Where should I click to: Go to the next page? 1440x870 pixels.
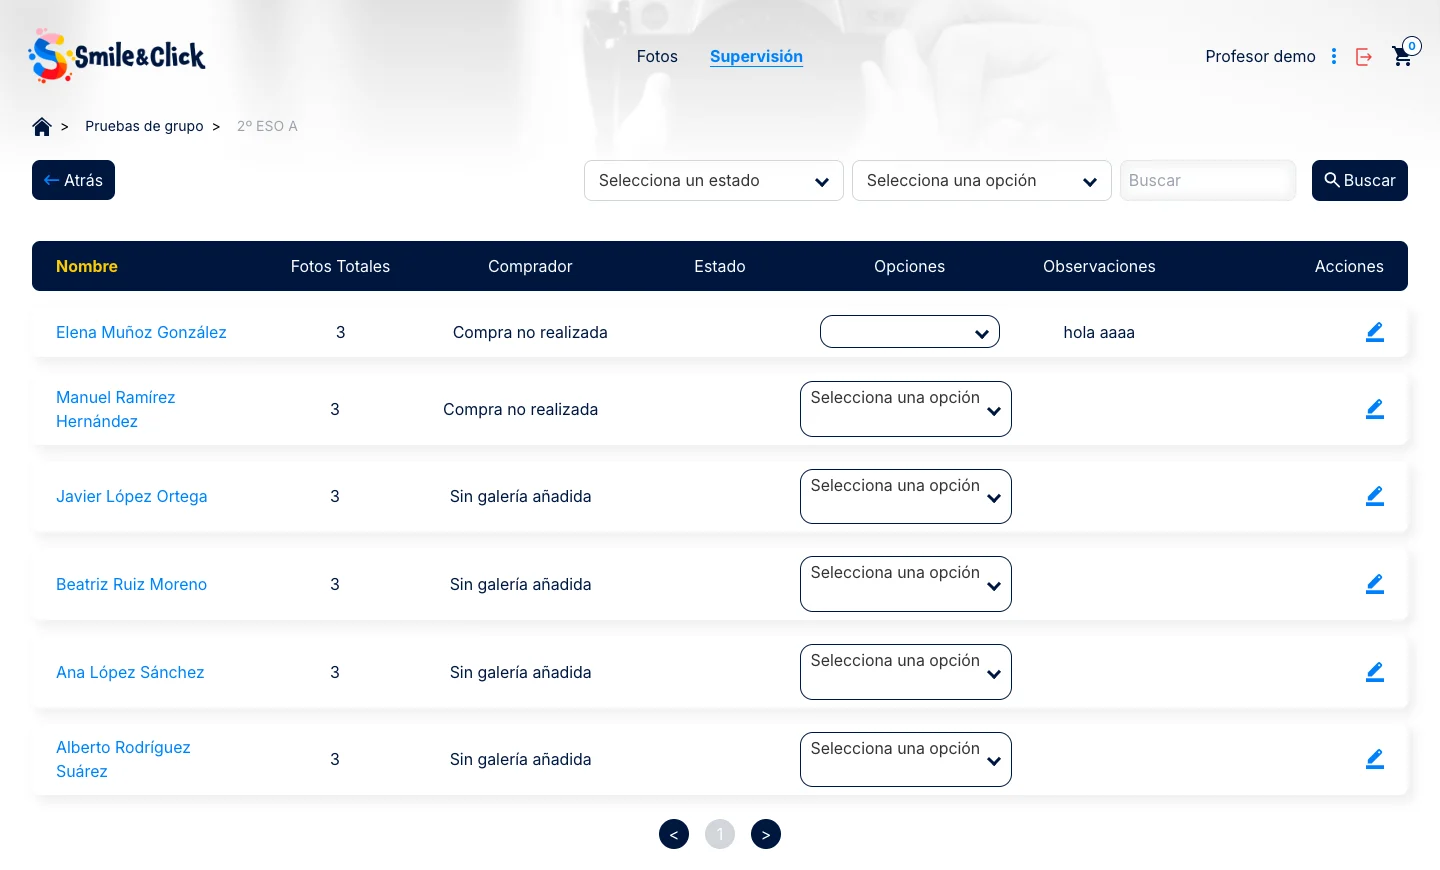[766, 834]
